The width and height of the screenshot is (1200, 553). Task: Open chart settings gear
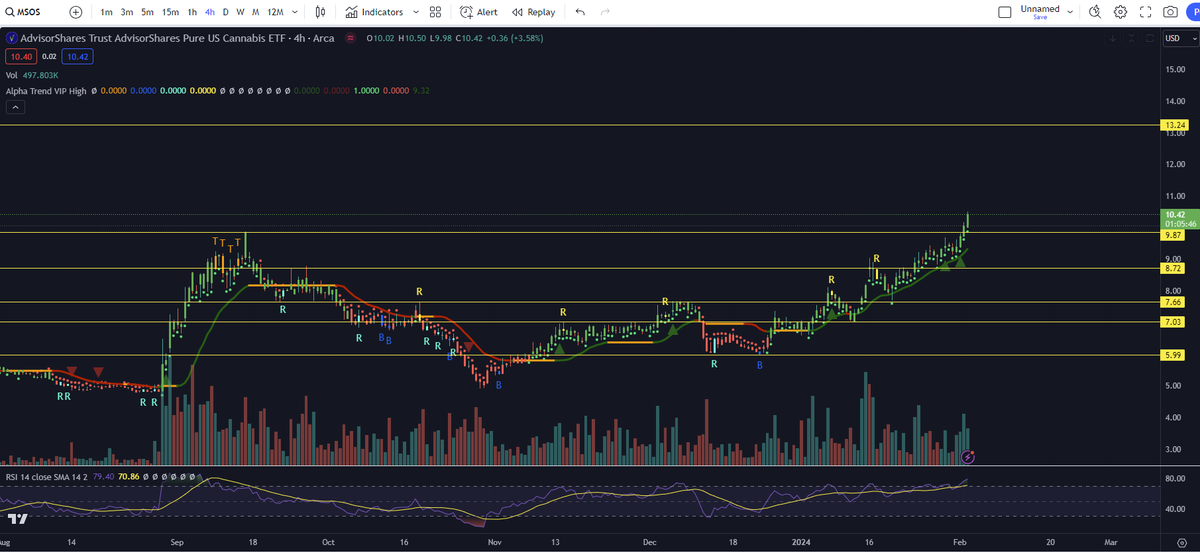point(1120,12)
